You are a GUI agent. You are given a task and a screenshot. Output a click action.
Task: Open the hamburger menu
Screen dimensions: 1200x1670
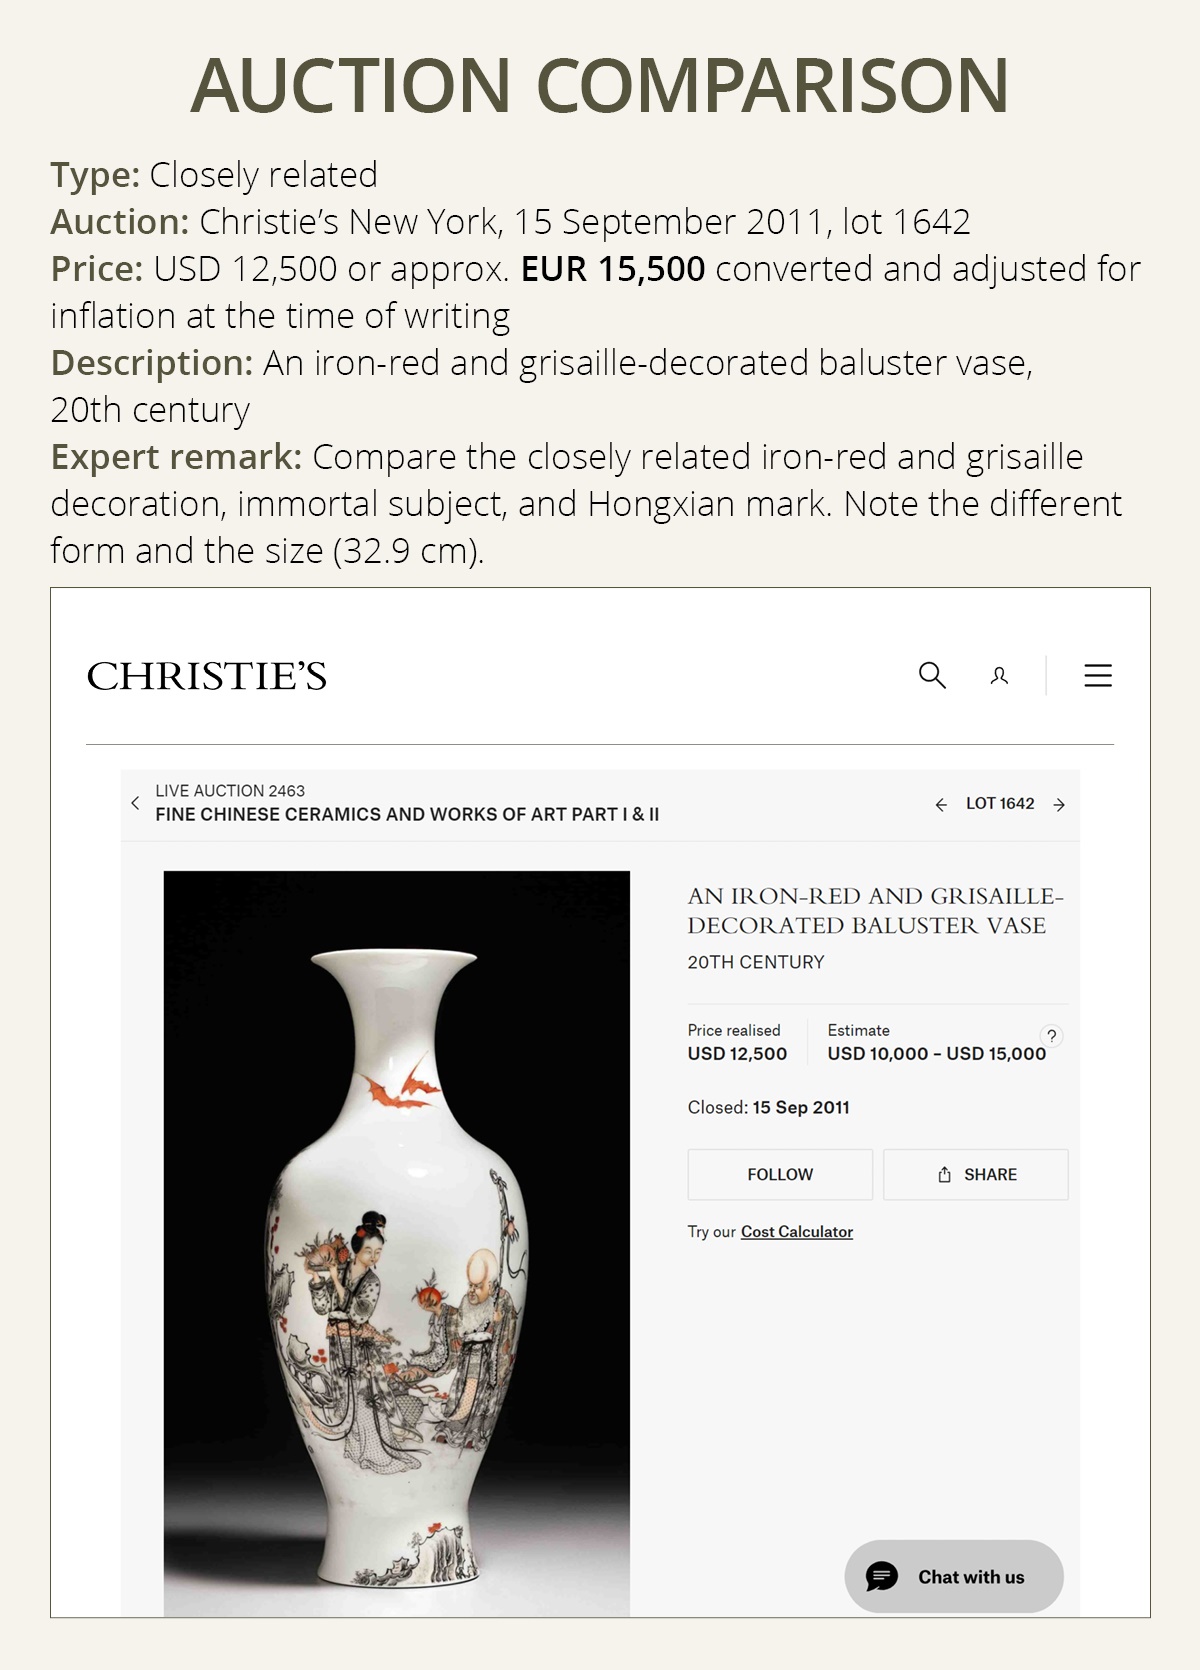[x=1098, y=676]
